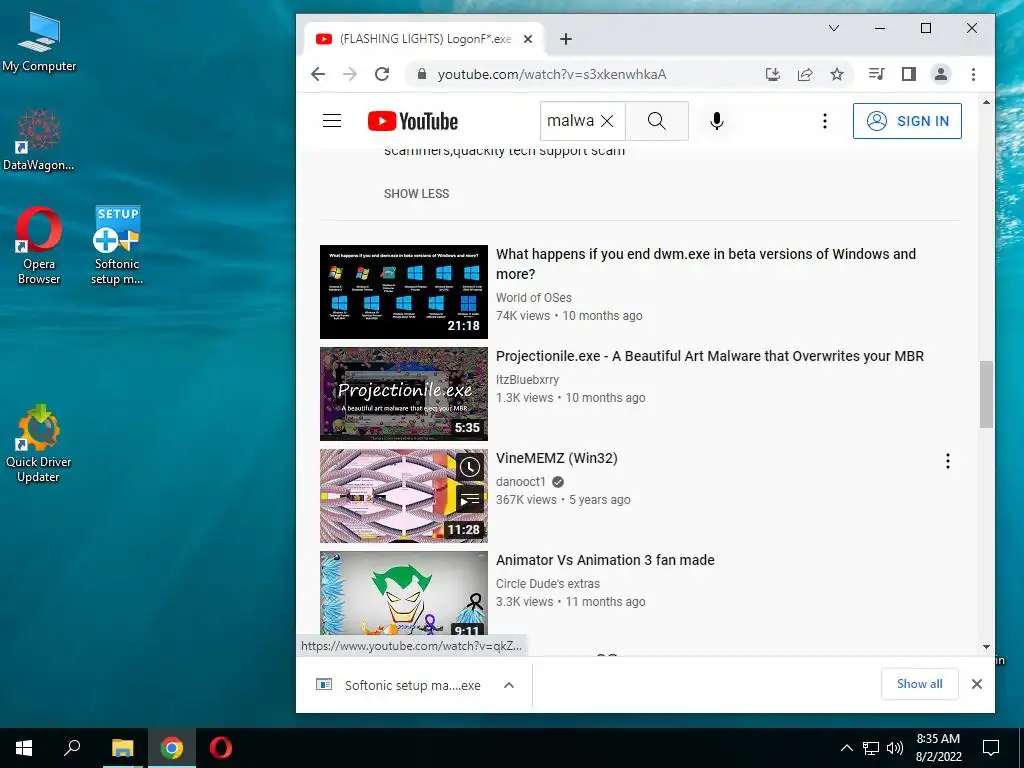Open Windows notification center
1024x768 pixels.
[991, 748]
